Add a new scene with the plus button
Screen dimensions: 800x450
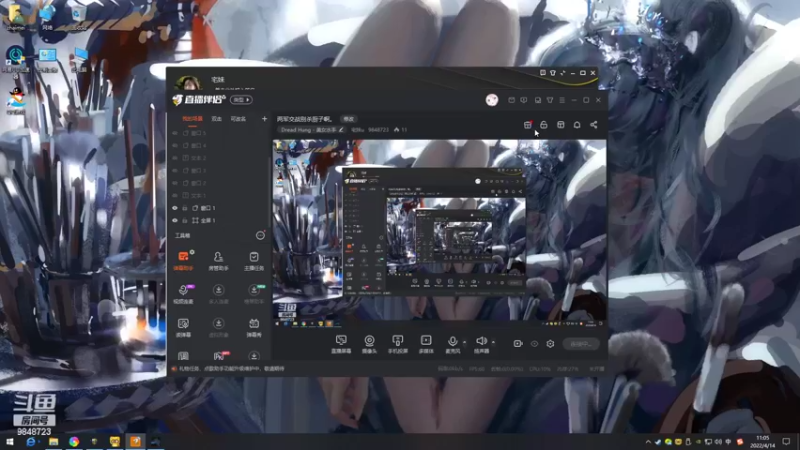point(264,119)
